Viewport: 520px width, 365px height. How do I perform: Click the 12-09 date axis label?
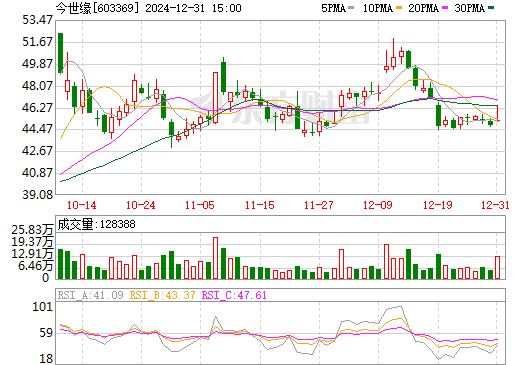(x=378, y=205)
